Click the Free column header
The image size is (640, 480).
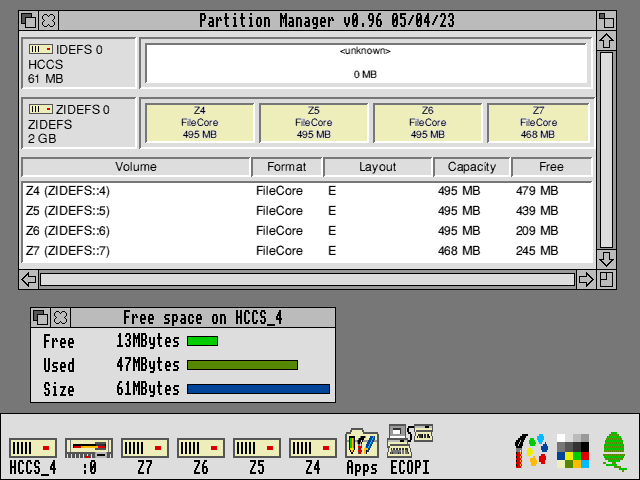tap(551, 167)
